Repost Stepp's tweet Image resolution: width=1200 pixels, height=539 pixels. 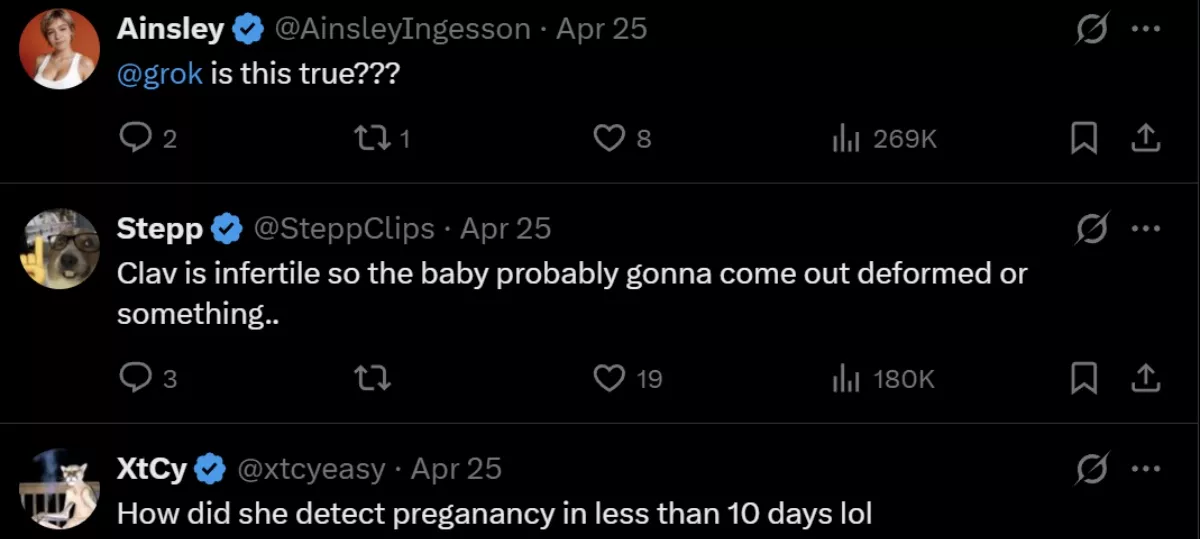point(373,378)
